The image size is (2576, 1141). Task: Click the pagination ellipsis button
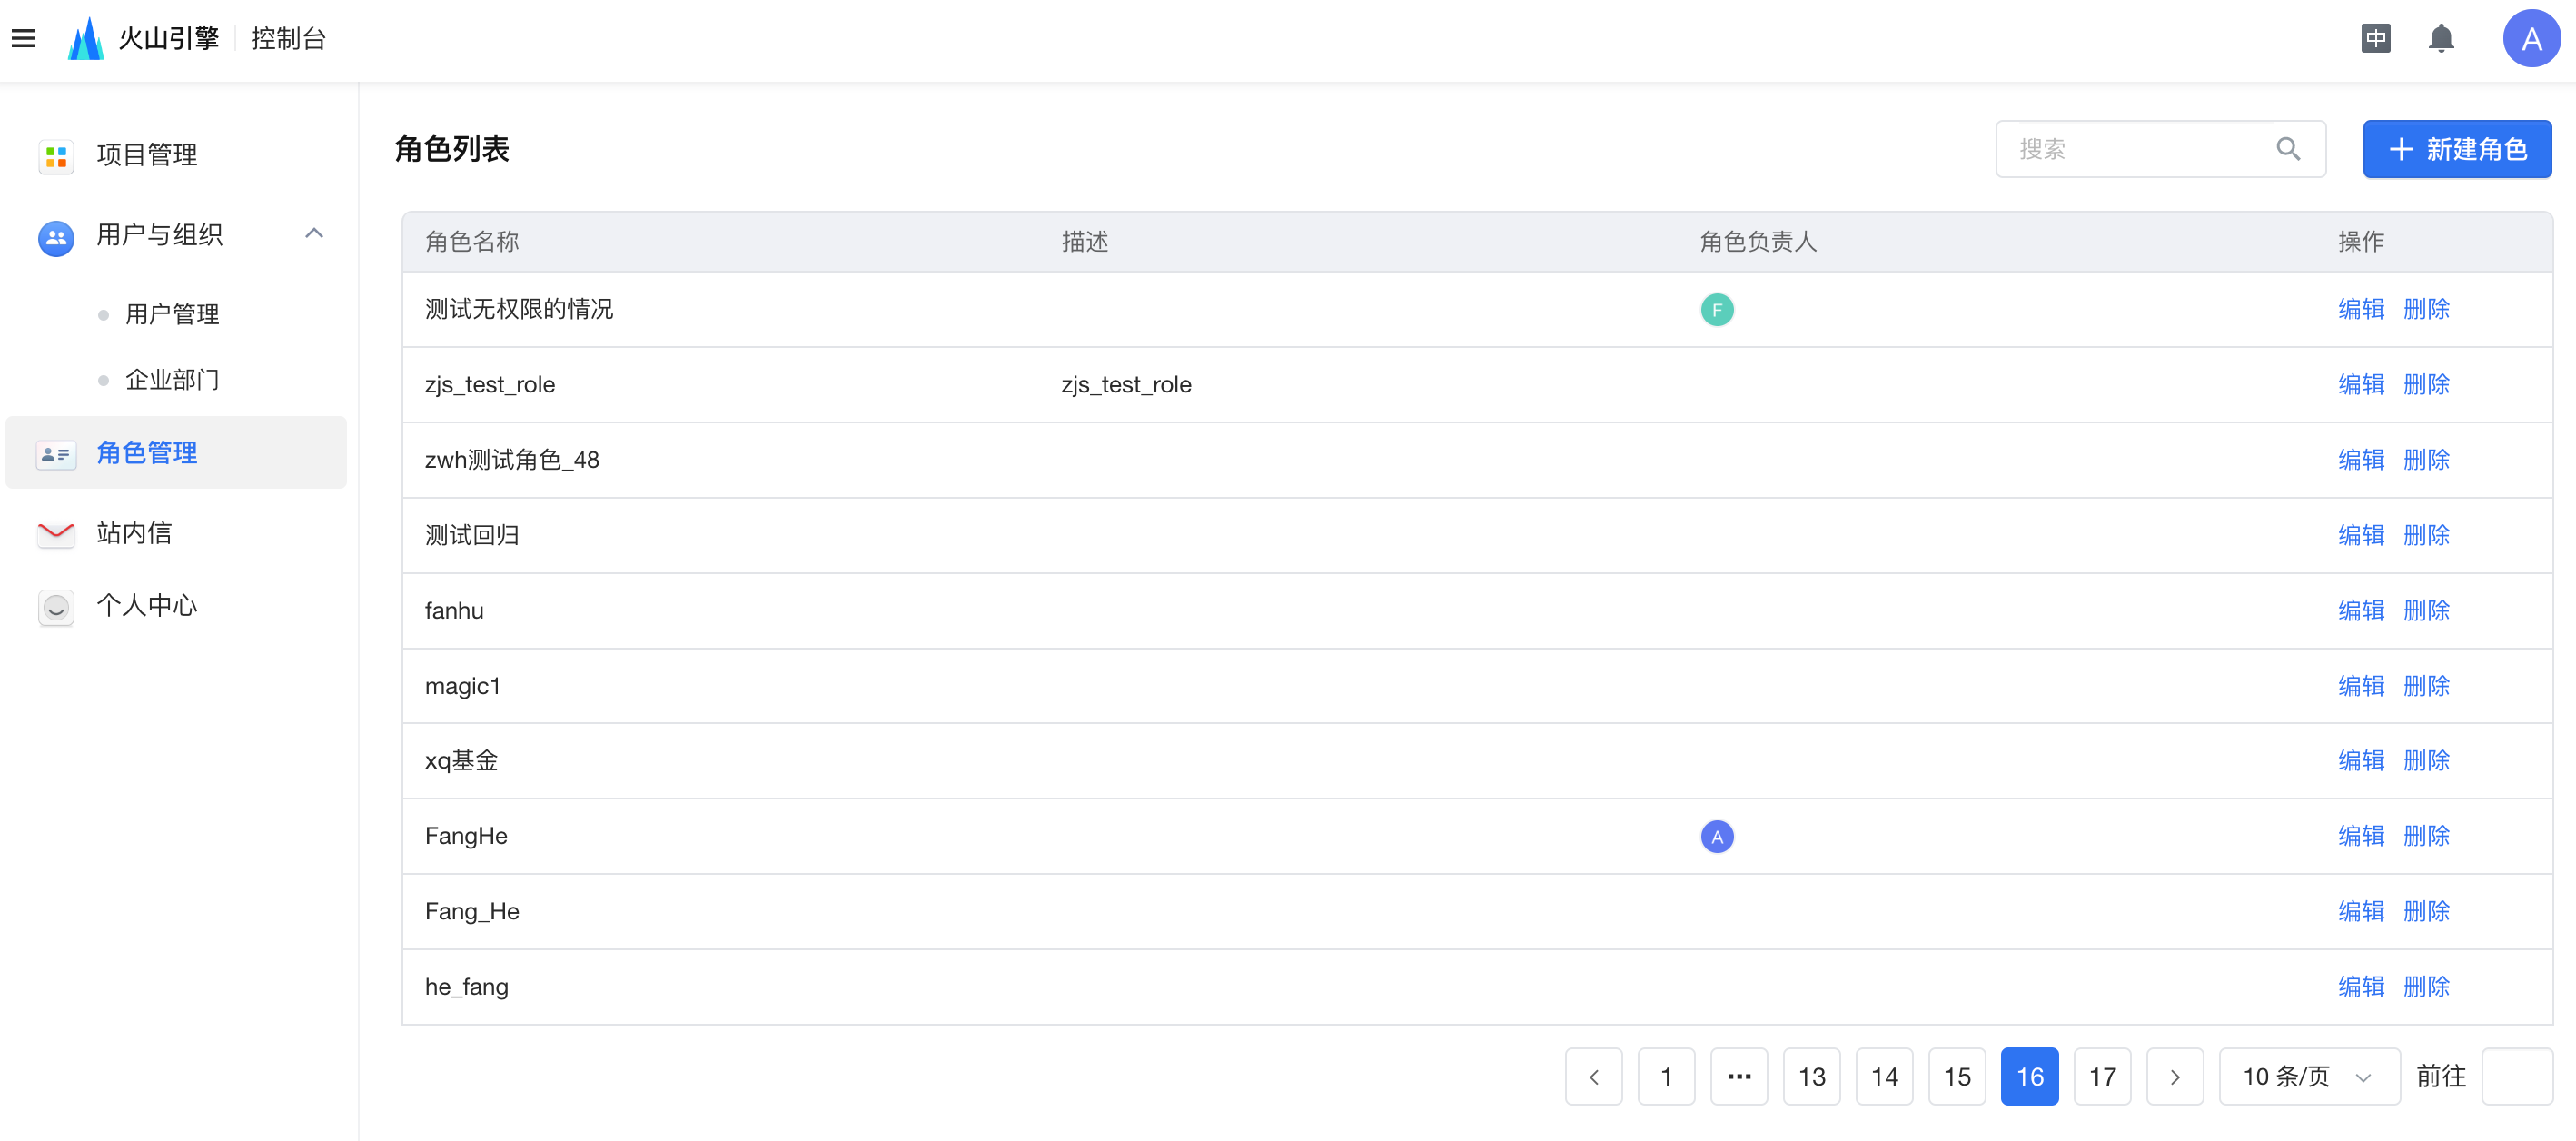[x=1739, y=1076]
